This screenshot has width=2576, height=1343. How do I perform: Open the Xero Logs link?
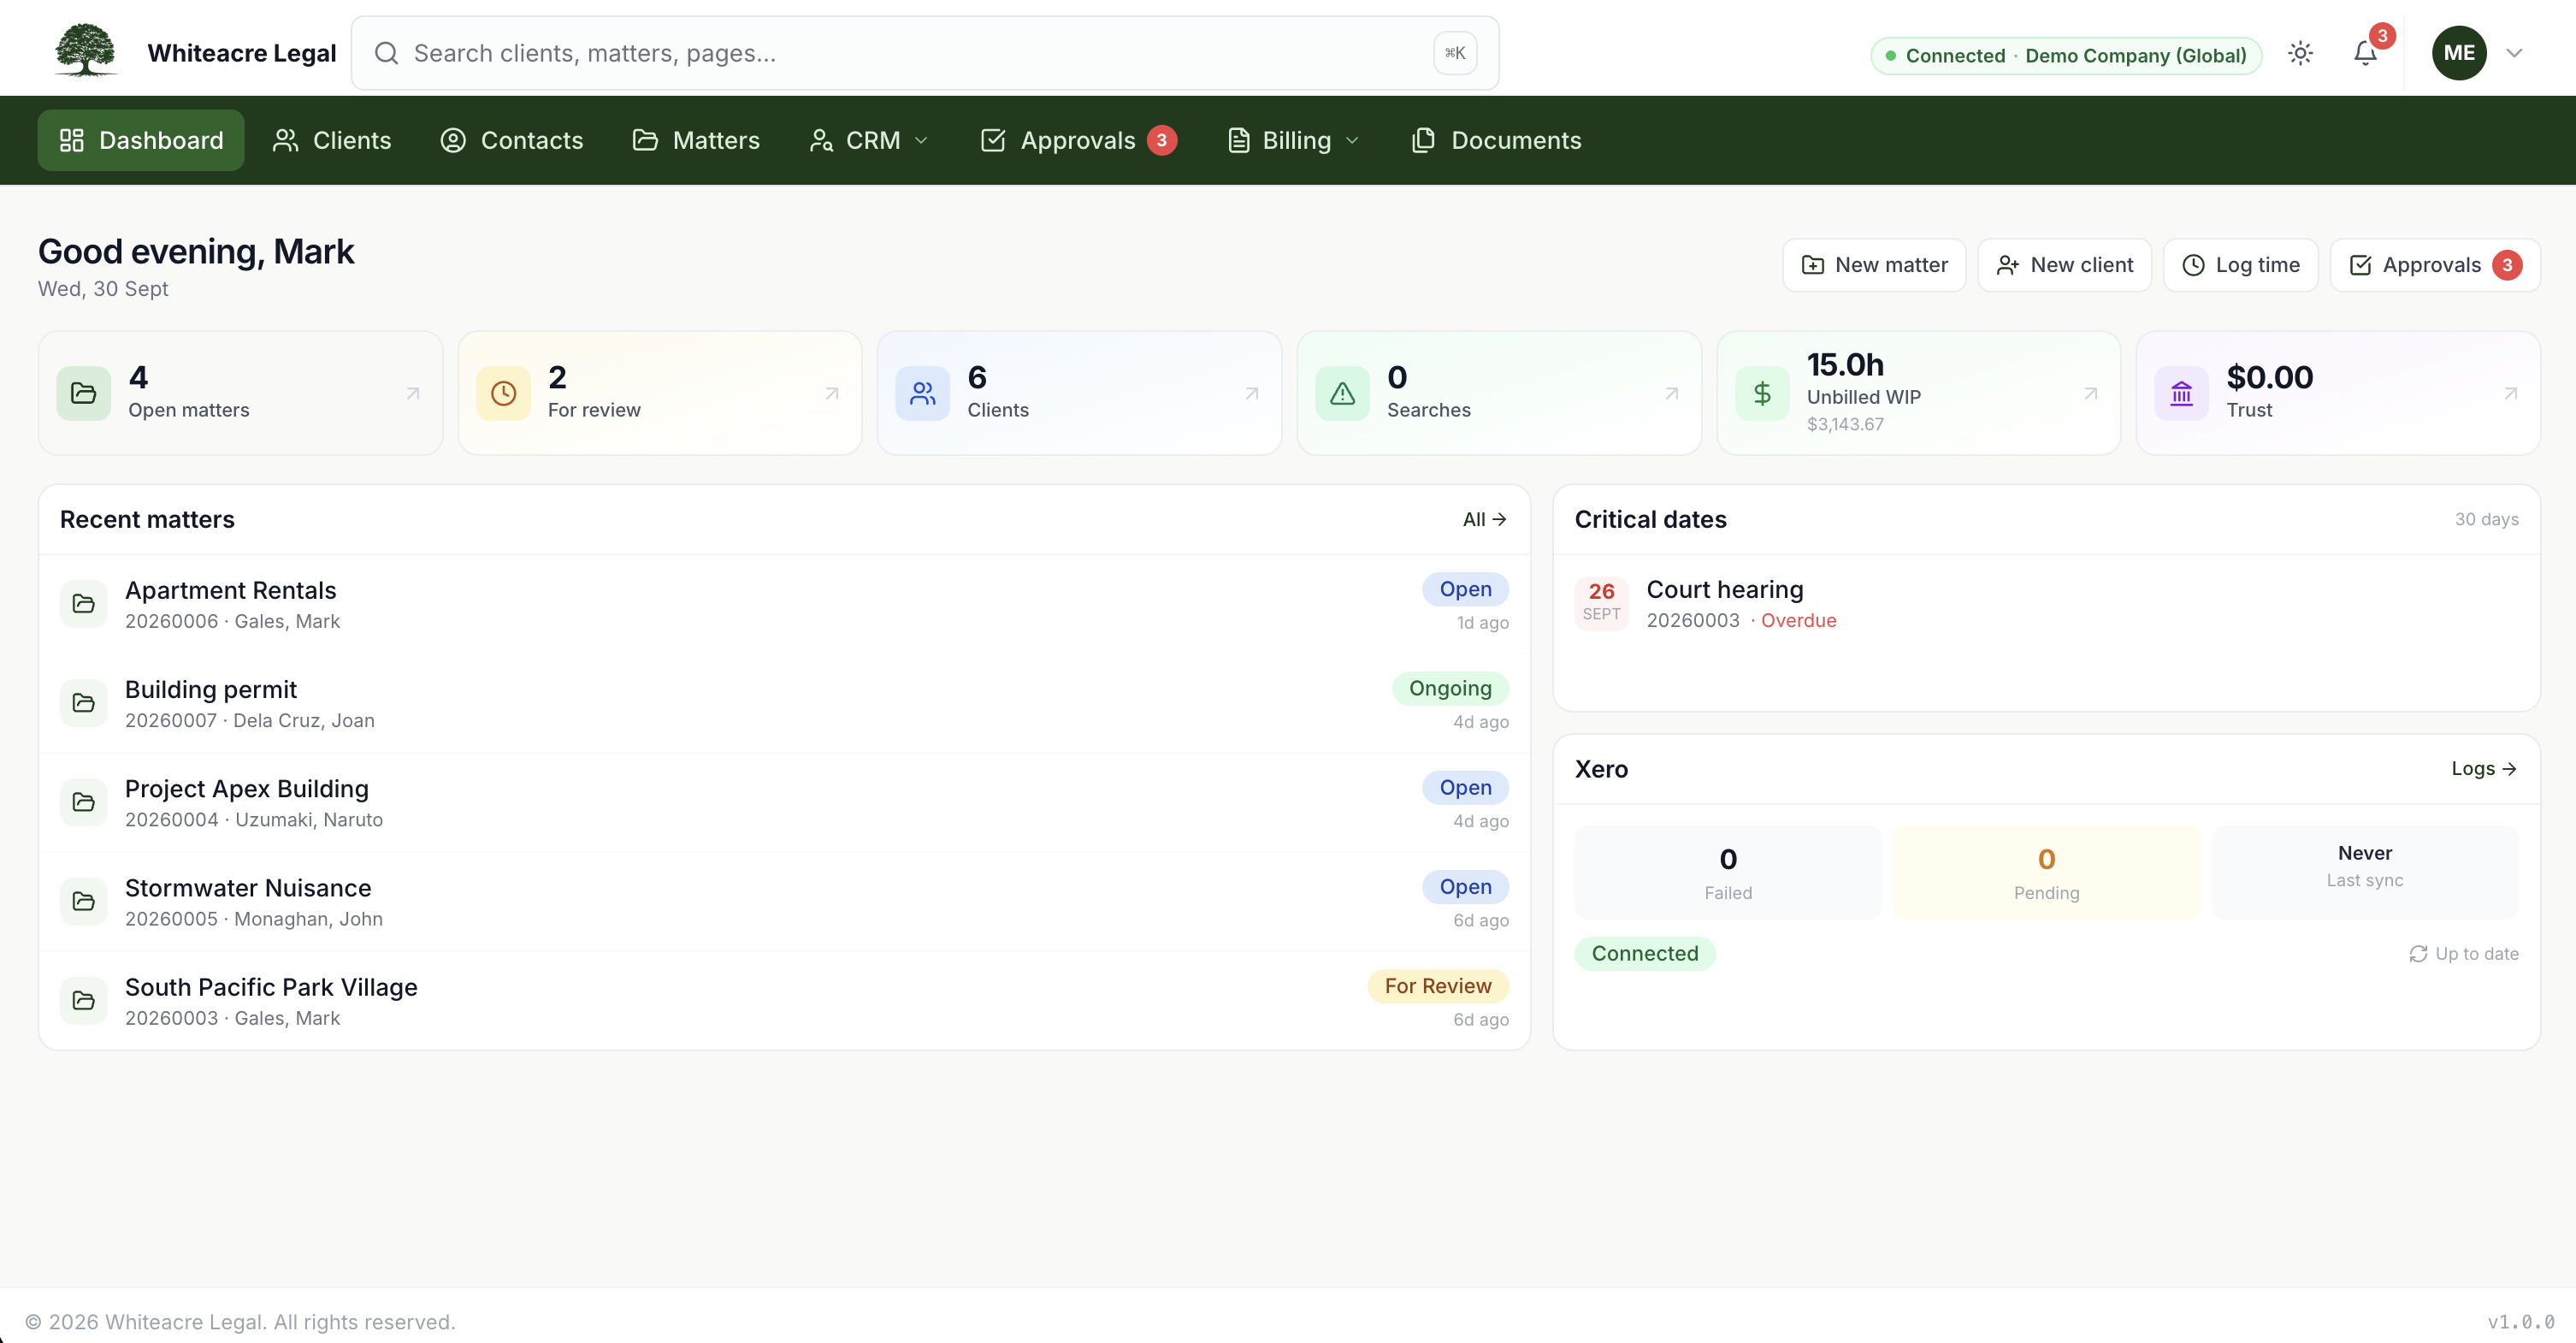click(x=2484, y=769)
